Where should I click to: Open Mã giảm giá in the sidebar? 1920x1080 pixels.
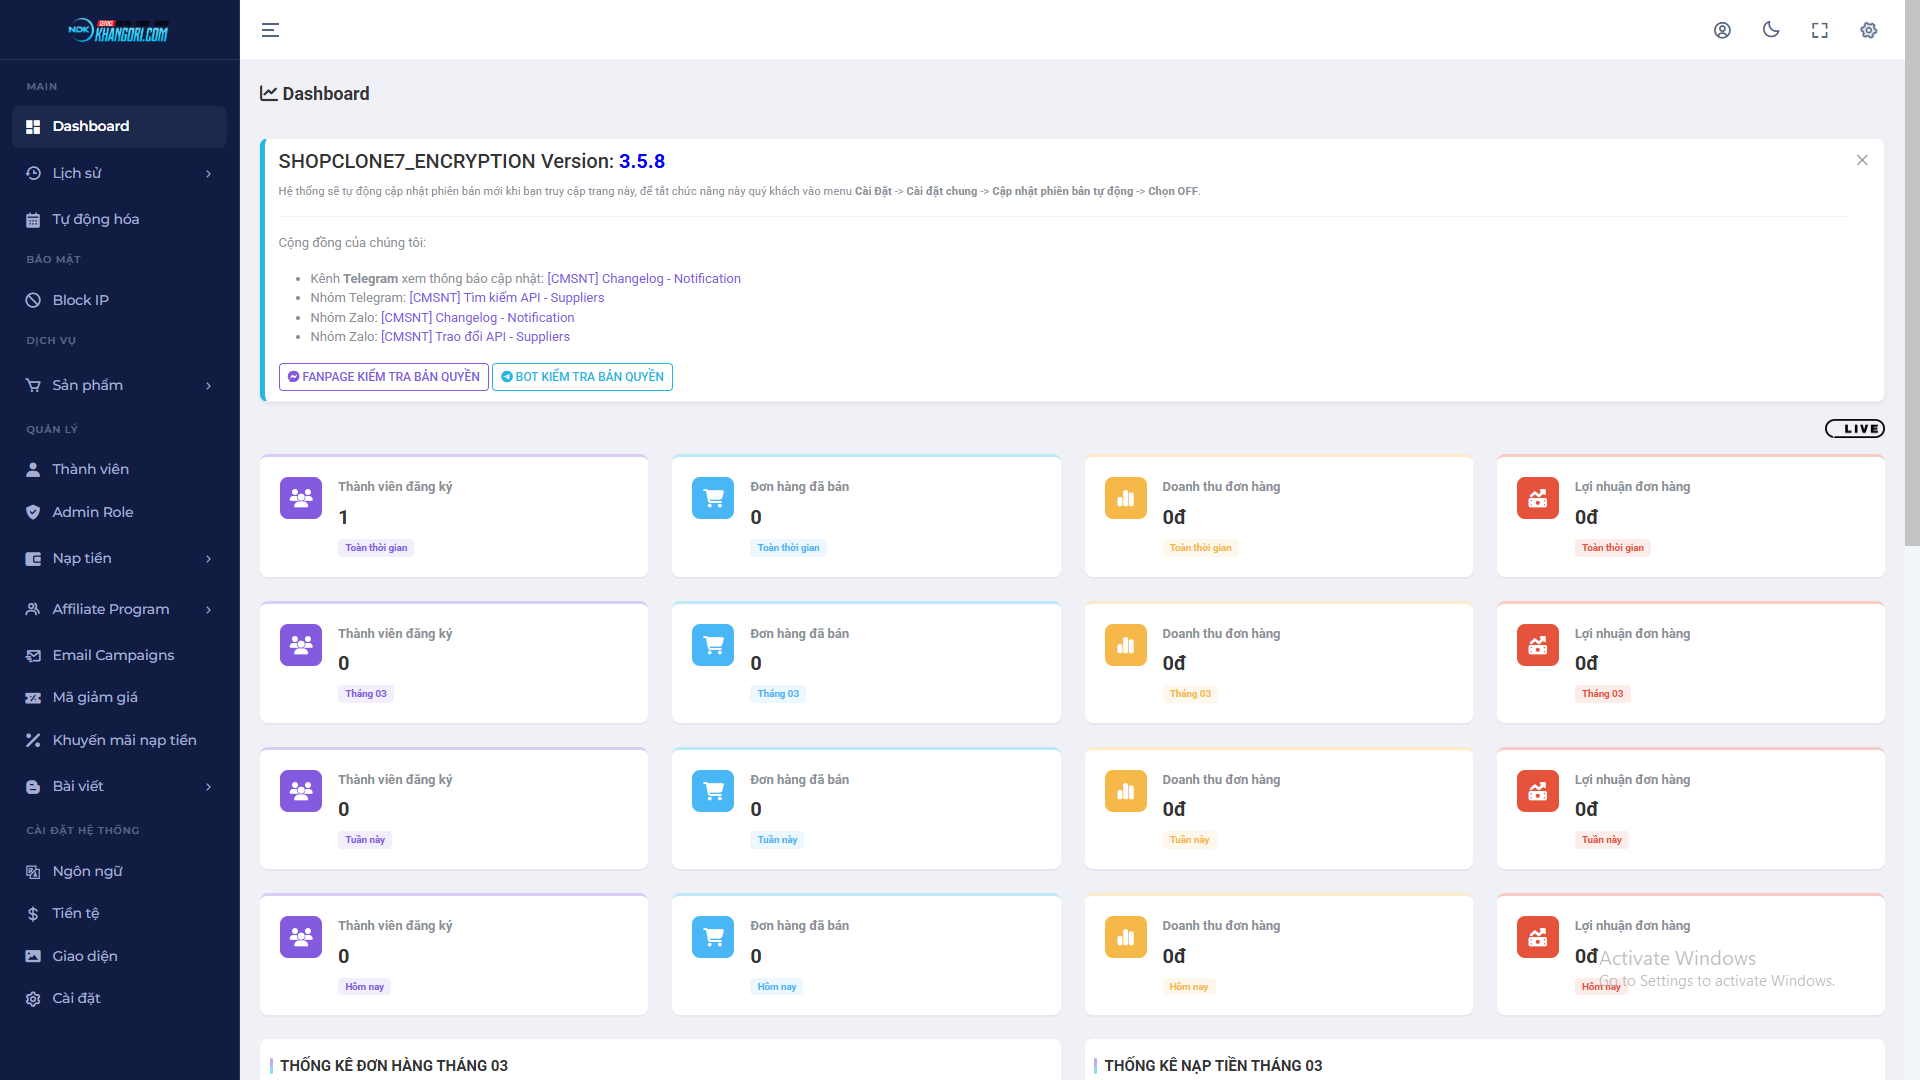coord(96,697)
